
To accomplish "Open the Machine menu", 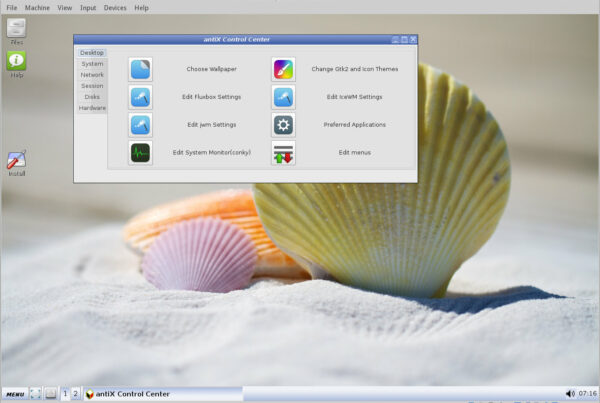I will click(37, 7).
